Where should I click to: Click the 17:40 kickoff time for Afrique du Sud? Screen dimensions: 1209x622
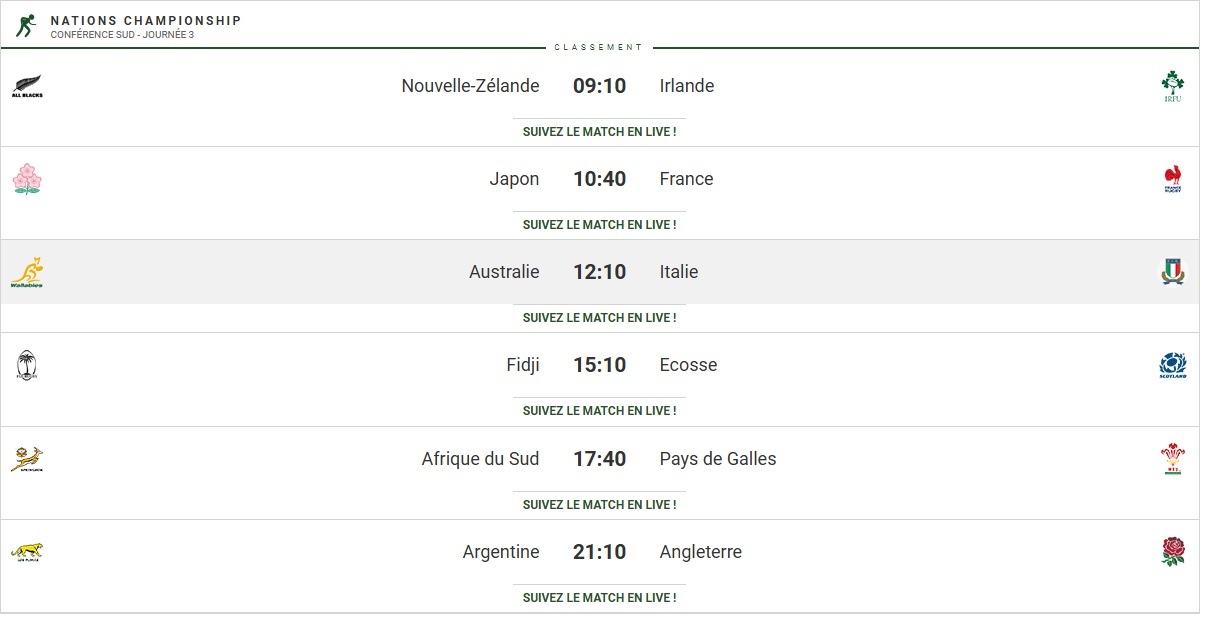[x=599, y=459]
